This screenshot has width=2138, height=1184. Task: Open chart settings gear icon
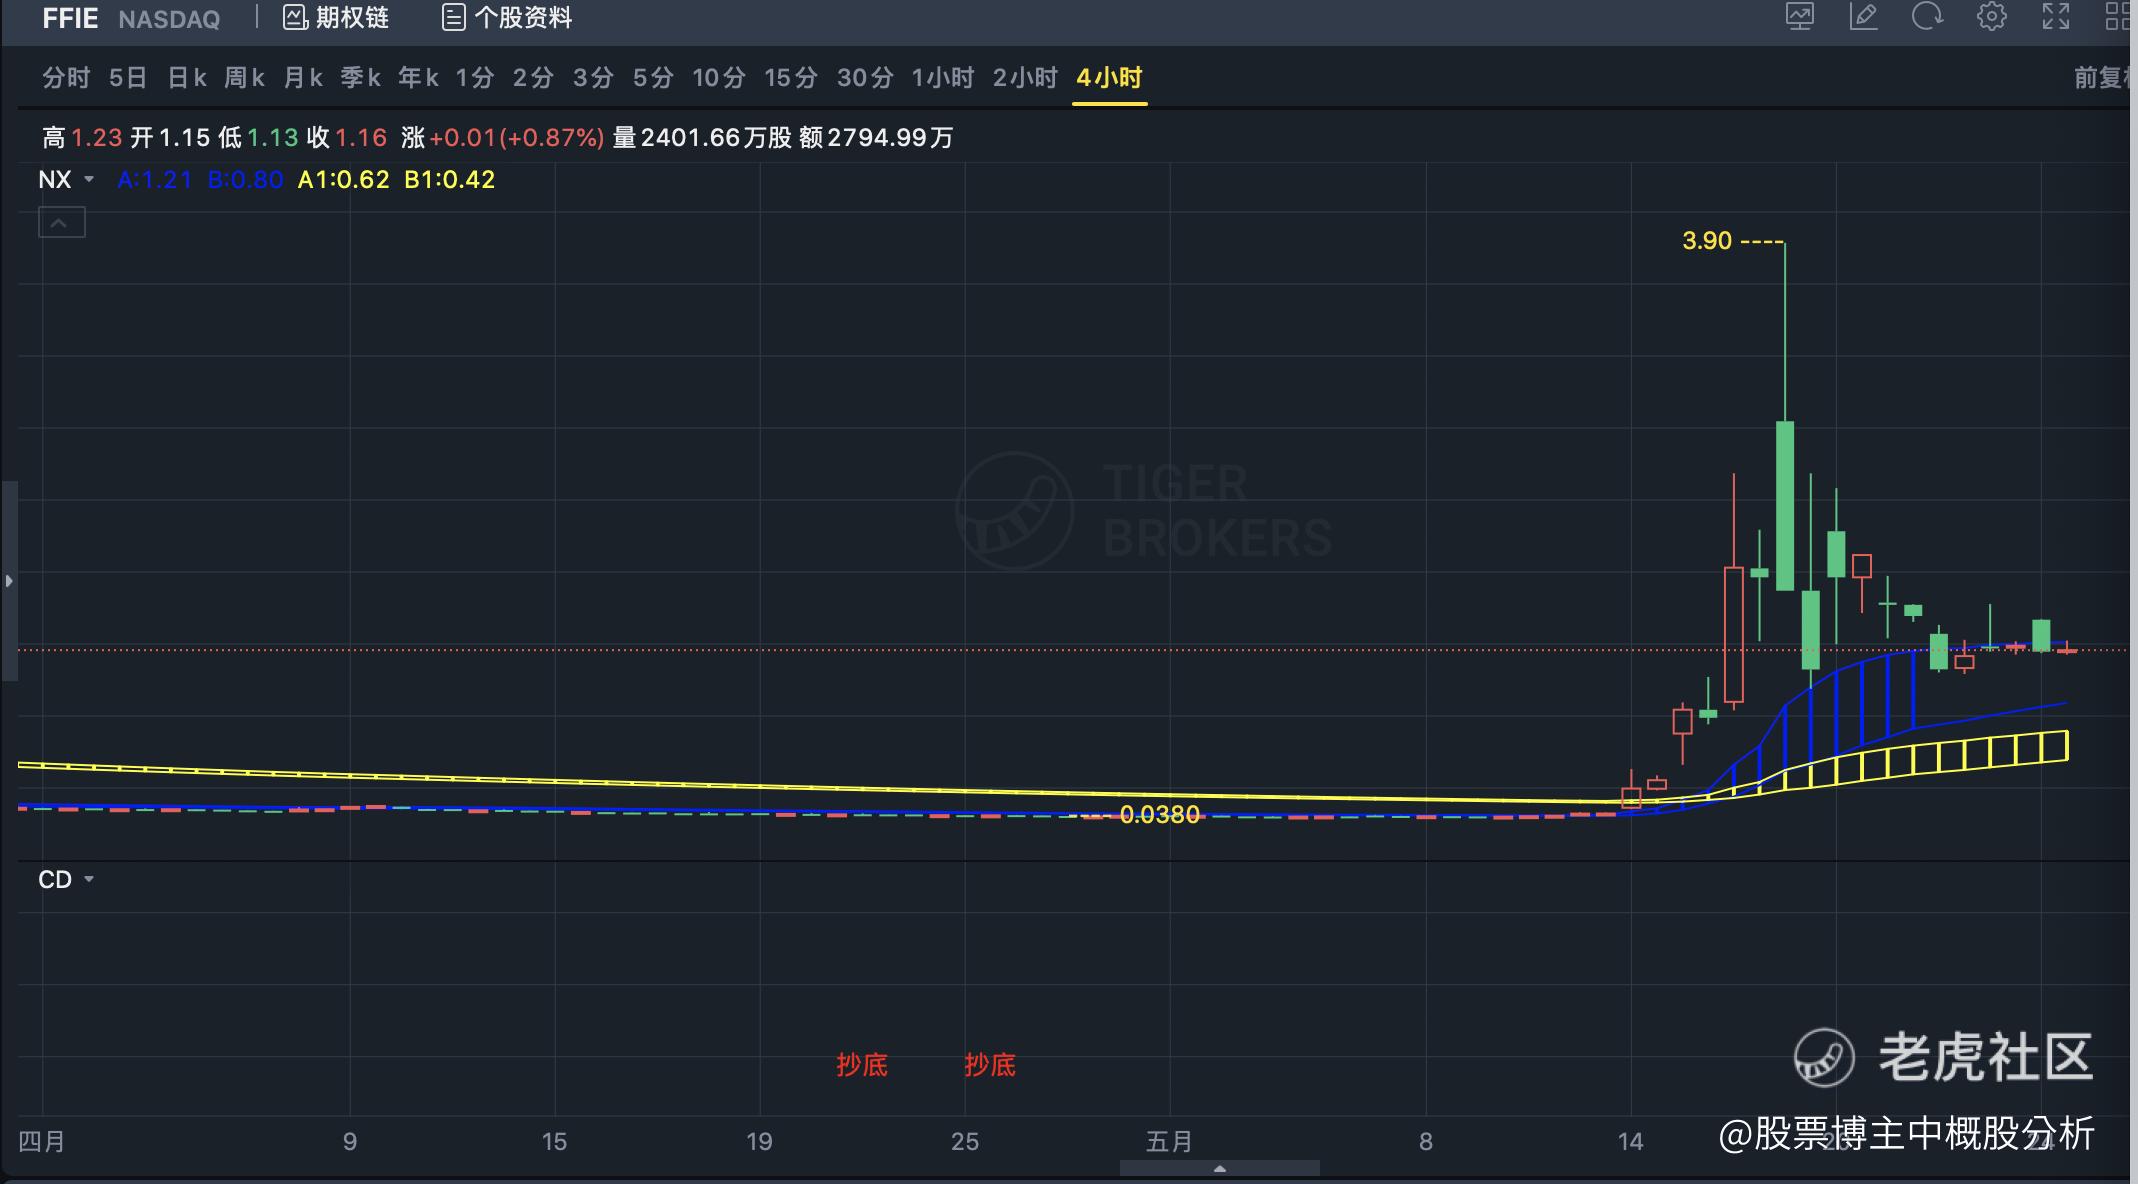click(1991, 17)
